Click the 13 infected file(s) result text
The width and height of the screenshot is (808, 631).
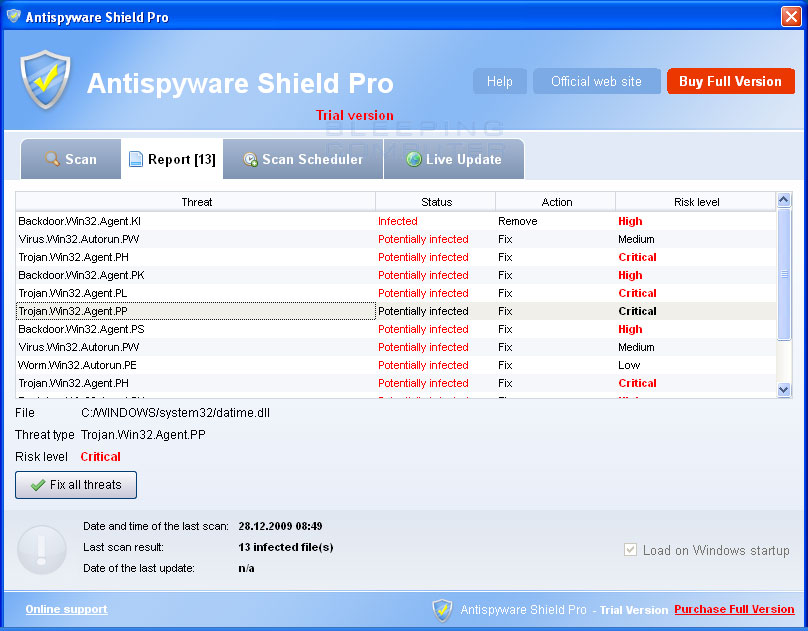point(285,547)
